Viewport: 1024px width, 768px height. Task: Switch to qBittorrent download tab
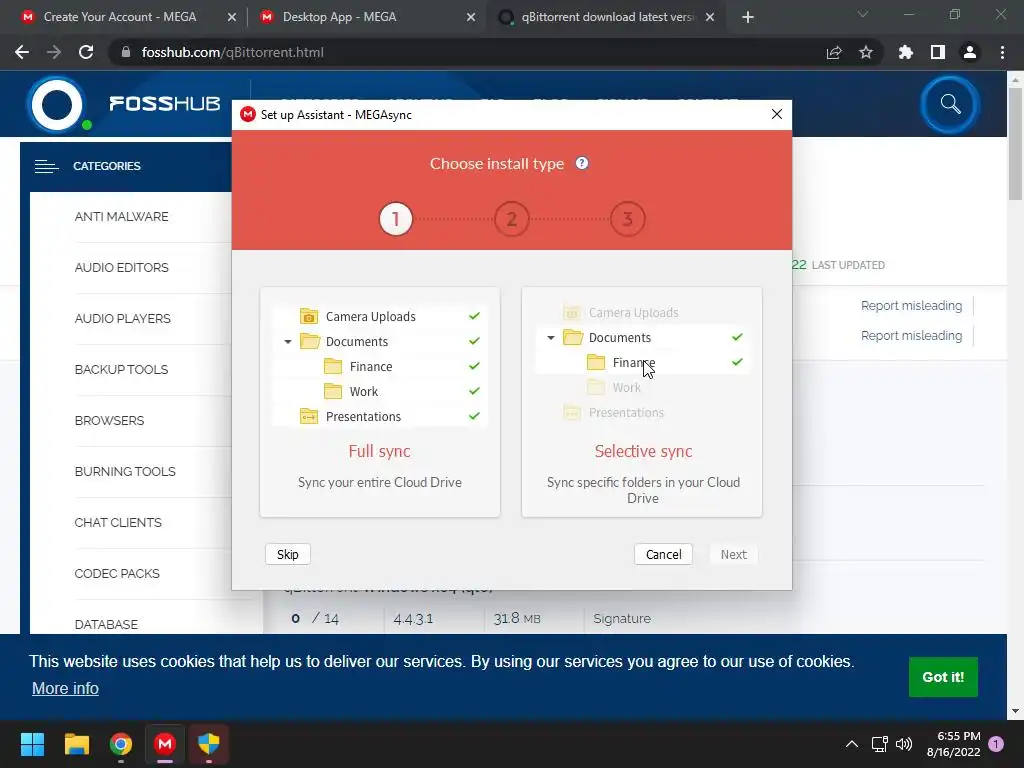click(605, 17)
